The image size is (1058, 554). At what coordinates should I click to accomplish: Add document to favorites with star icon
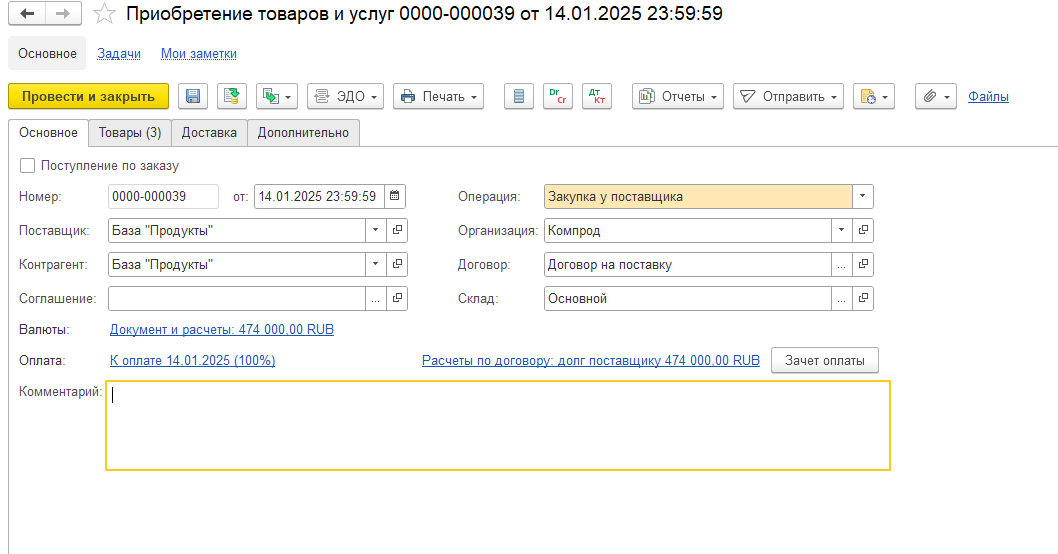[x=103, y=14]
